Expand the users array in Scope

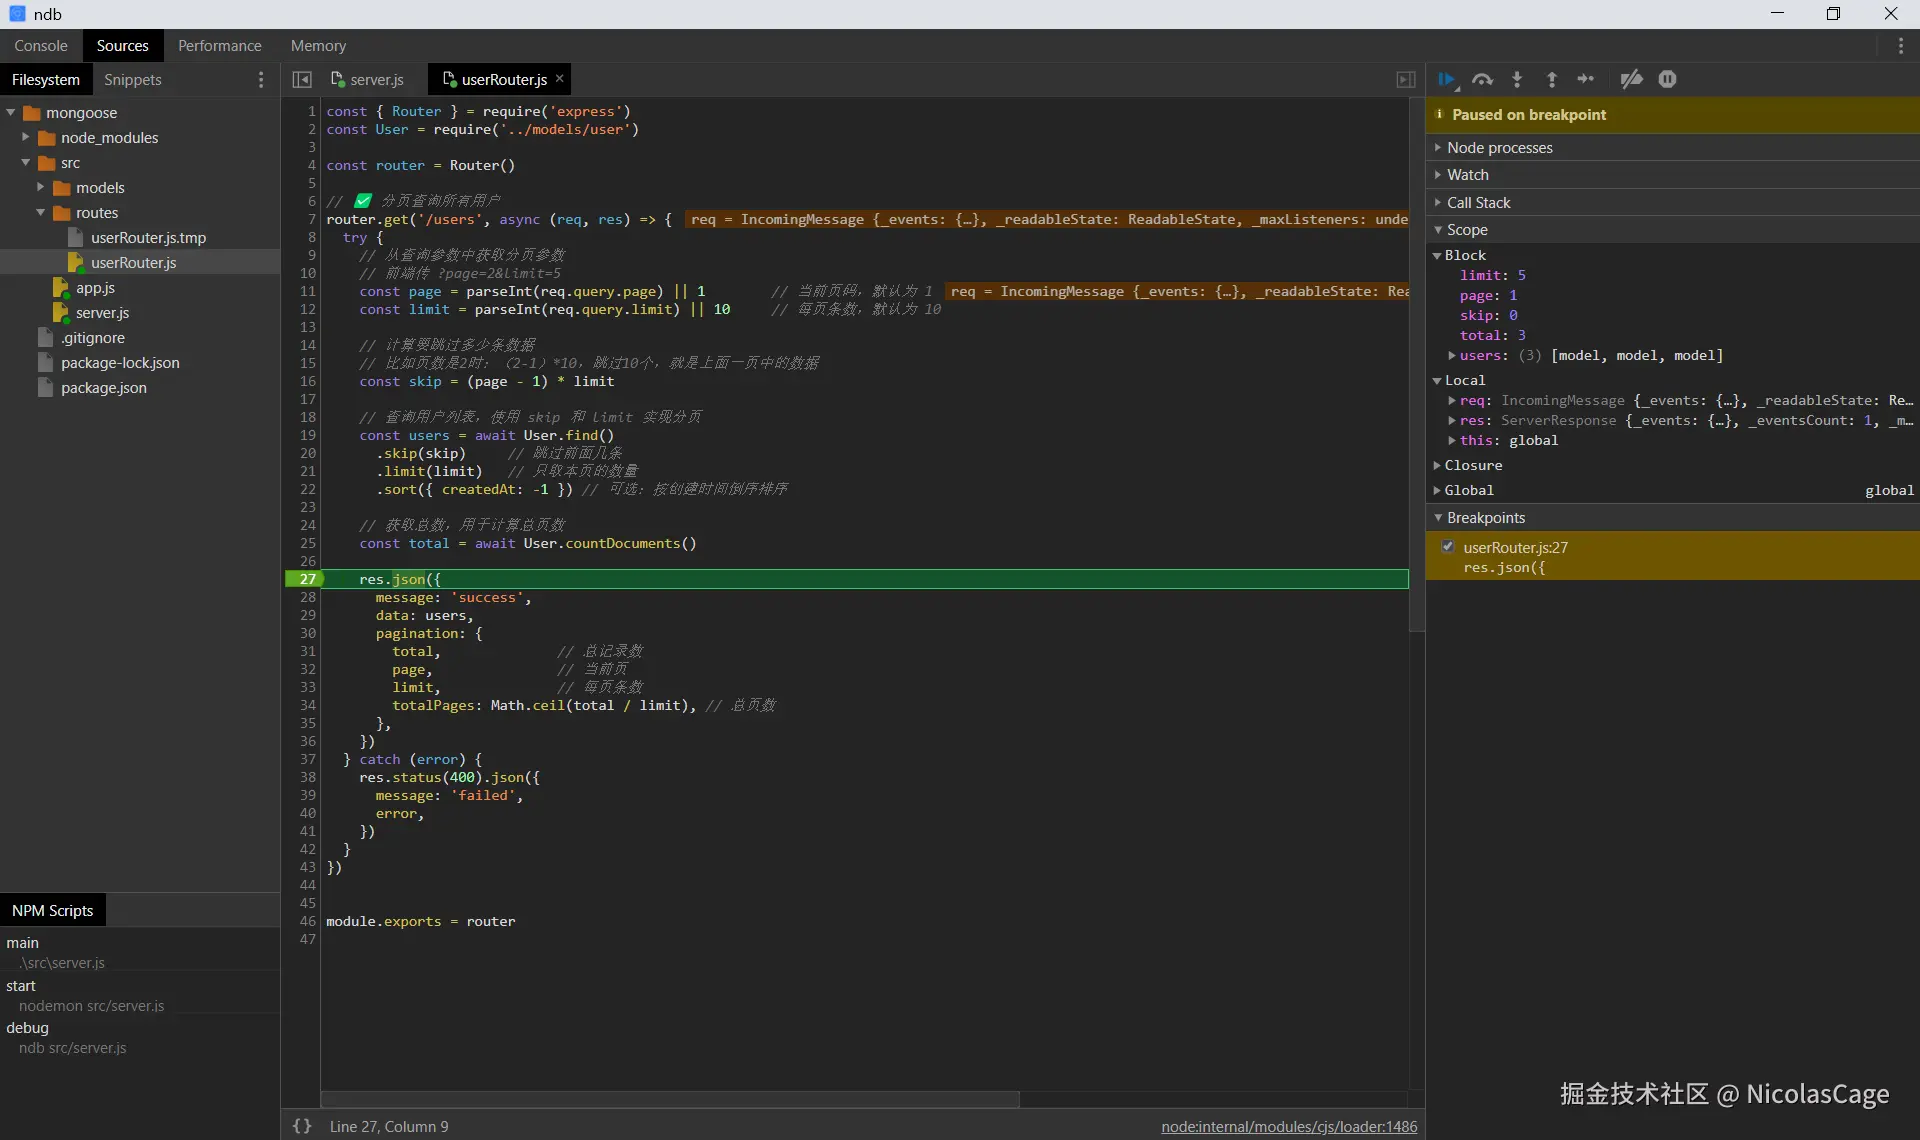coord(1452,356)
